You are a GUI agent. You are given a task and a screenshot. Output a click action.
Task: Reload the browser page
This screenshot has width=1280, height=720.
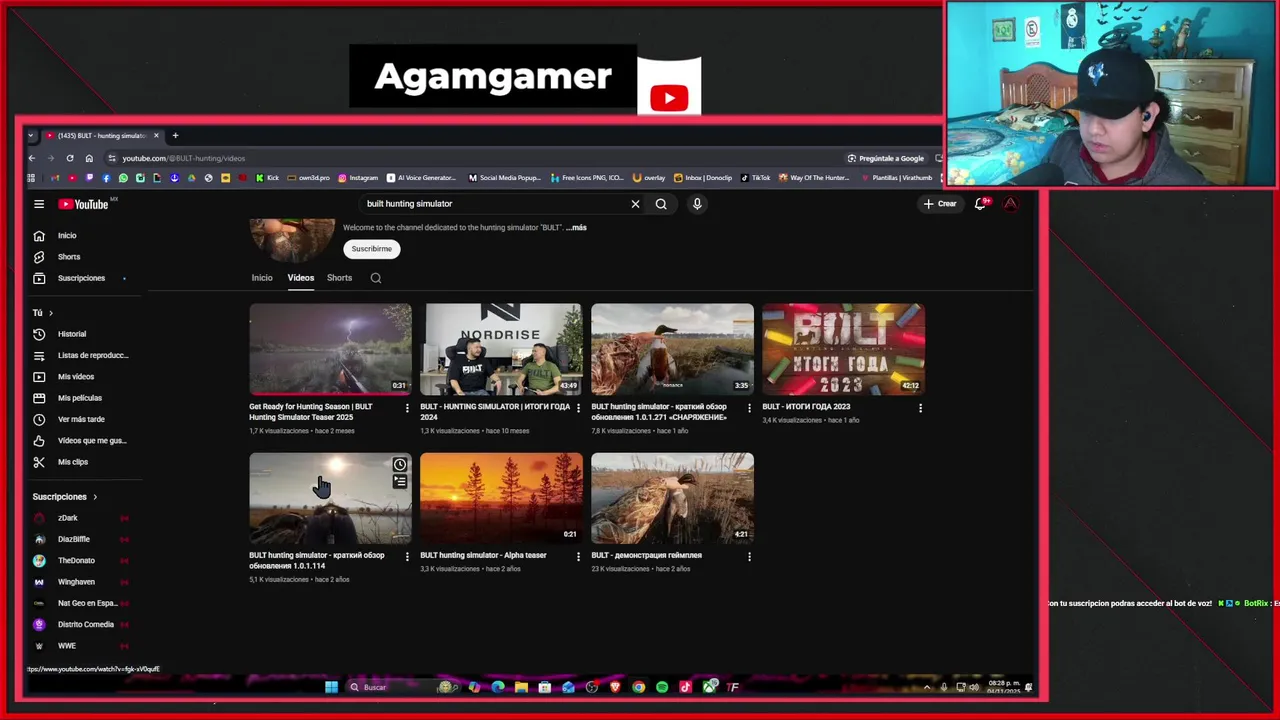click(x=70, y=158)
